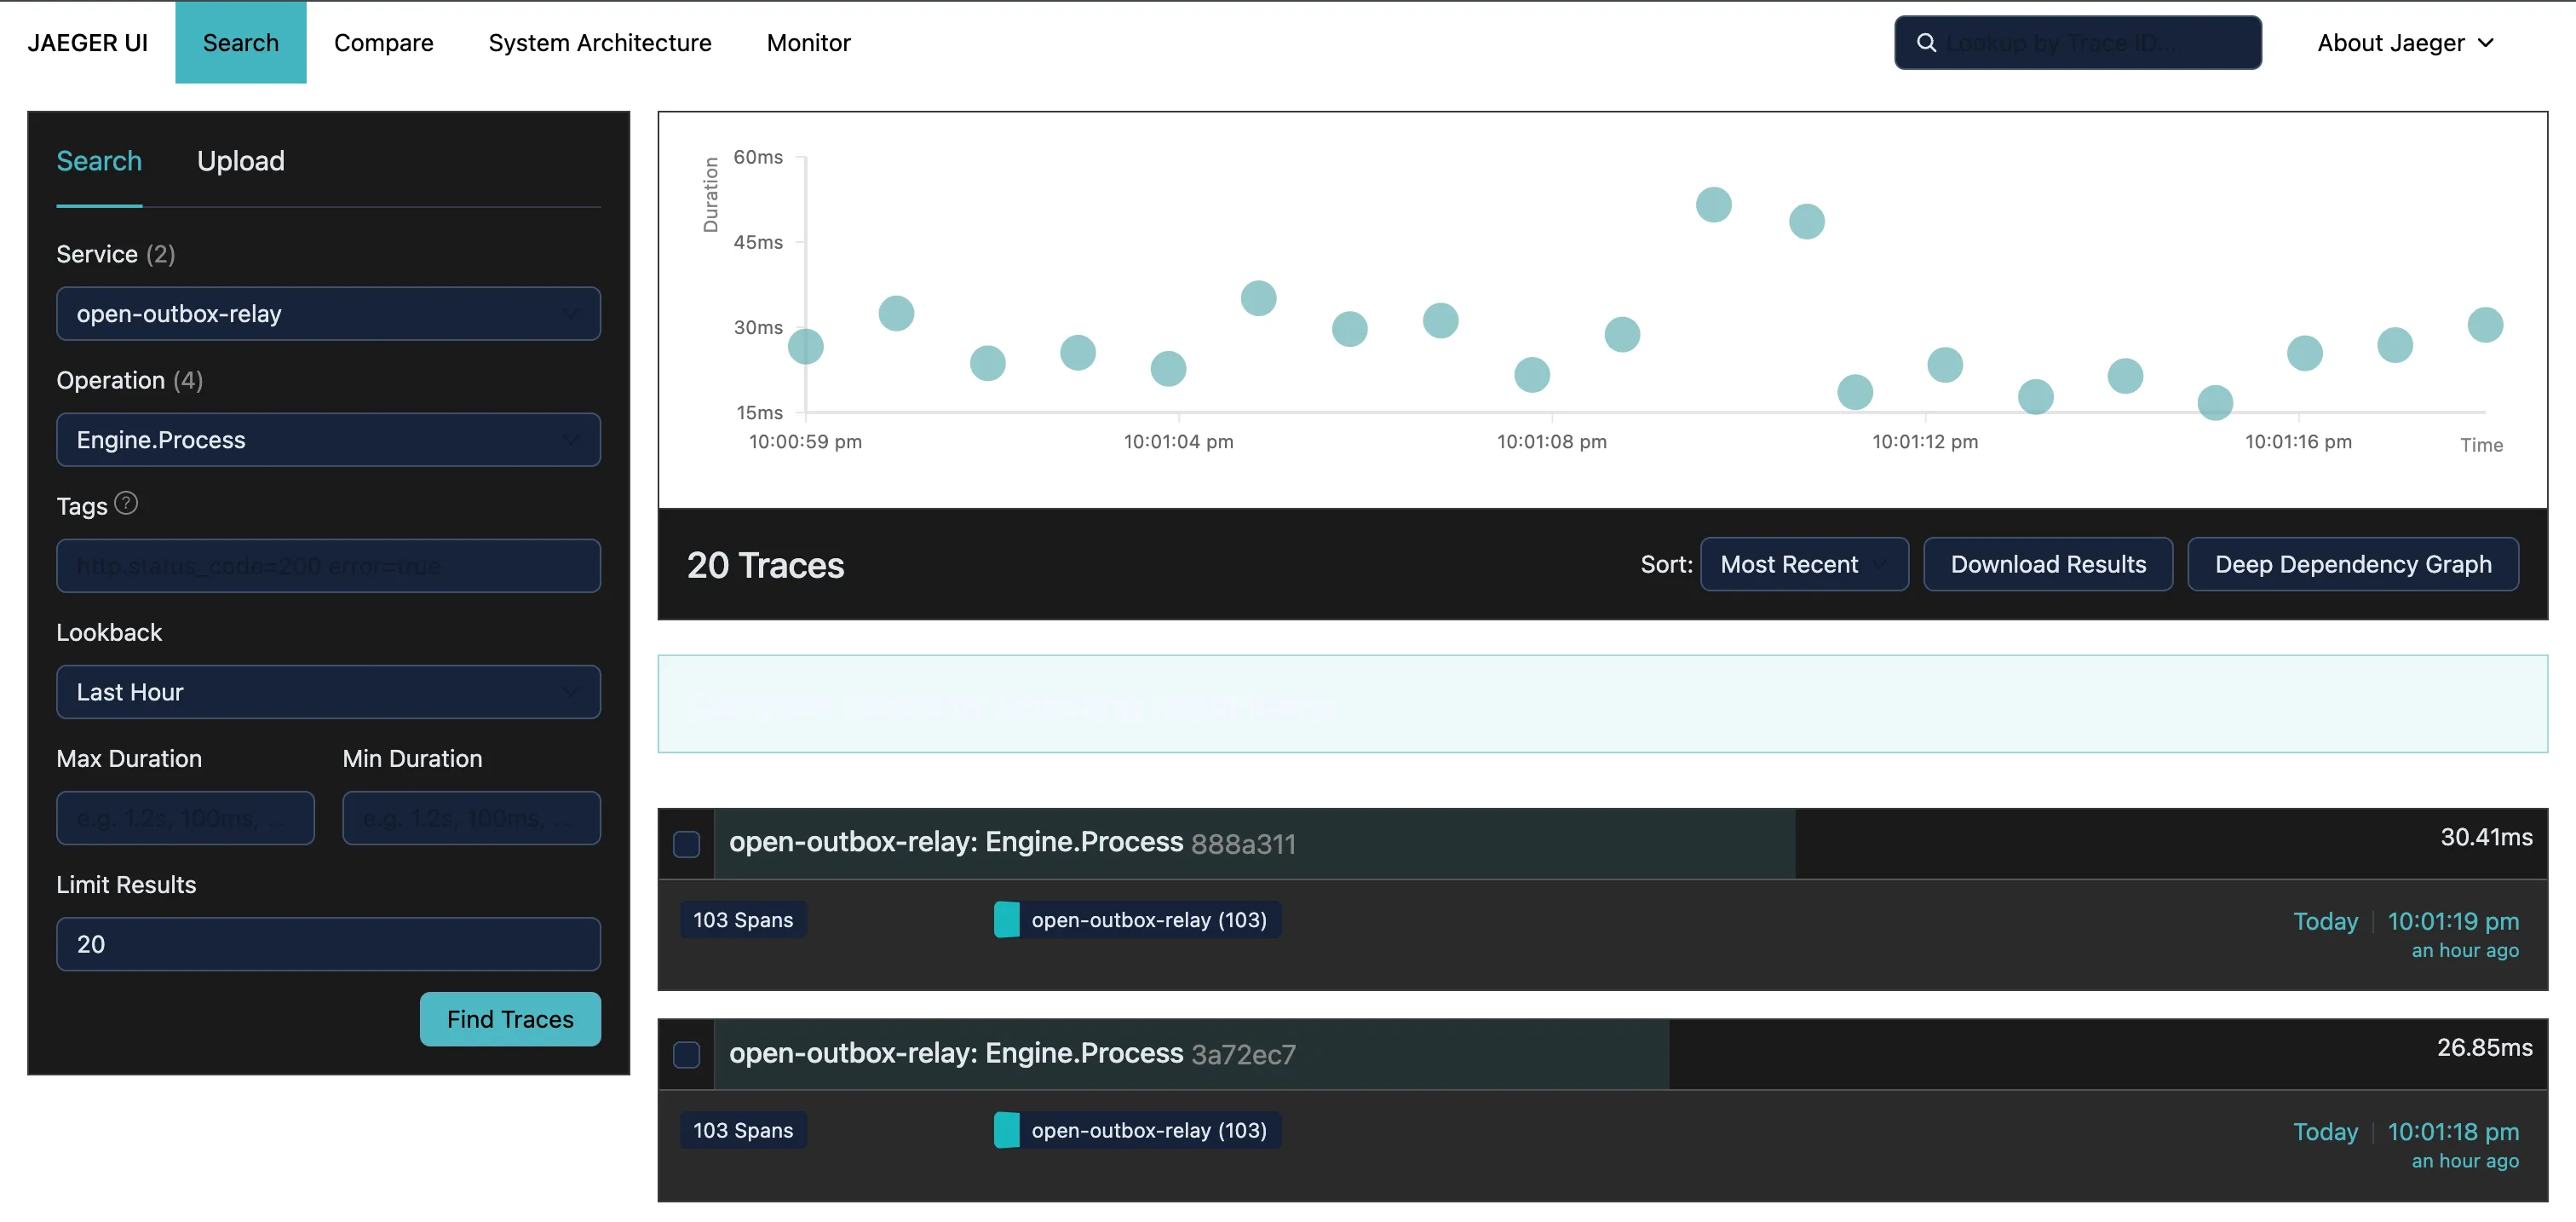
Task: Click JAEGER UI logo link
Action: point(88,43)
